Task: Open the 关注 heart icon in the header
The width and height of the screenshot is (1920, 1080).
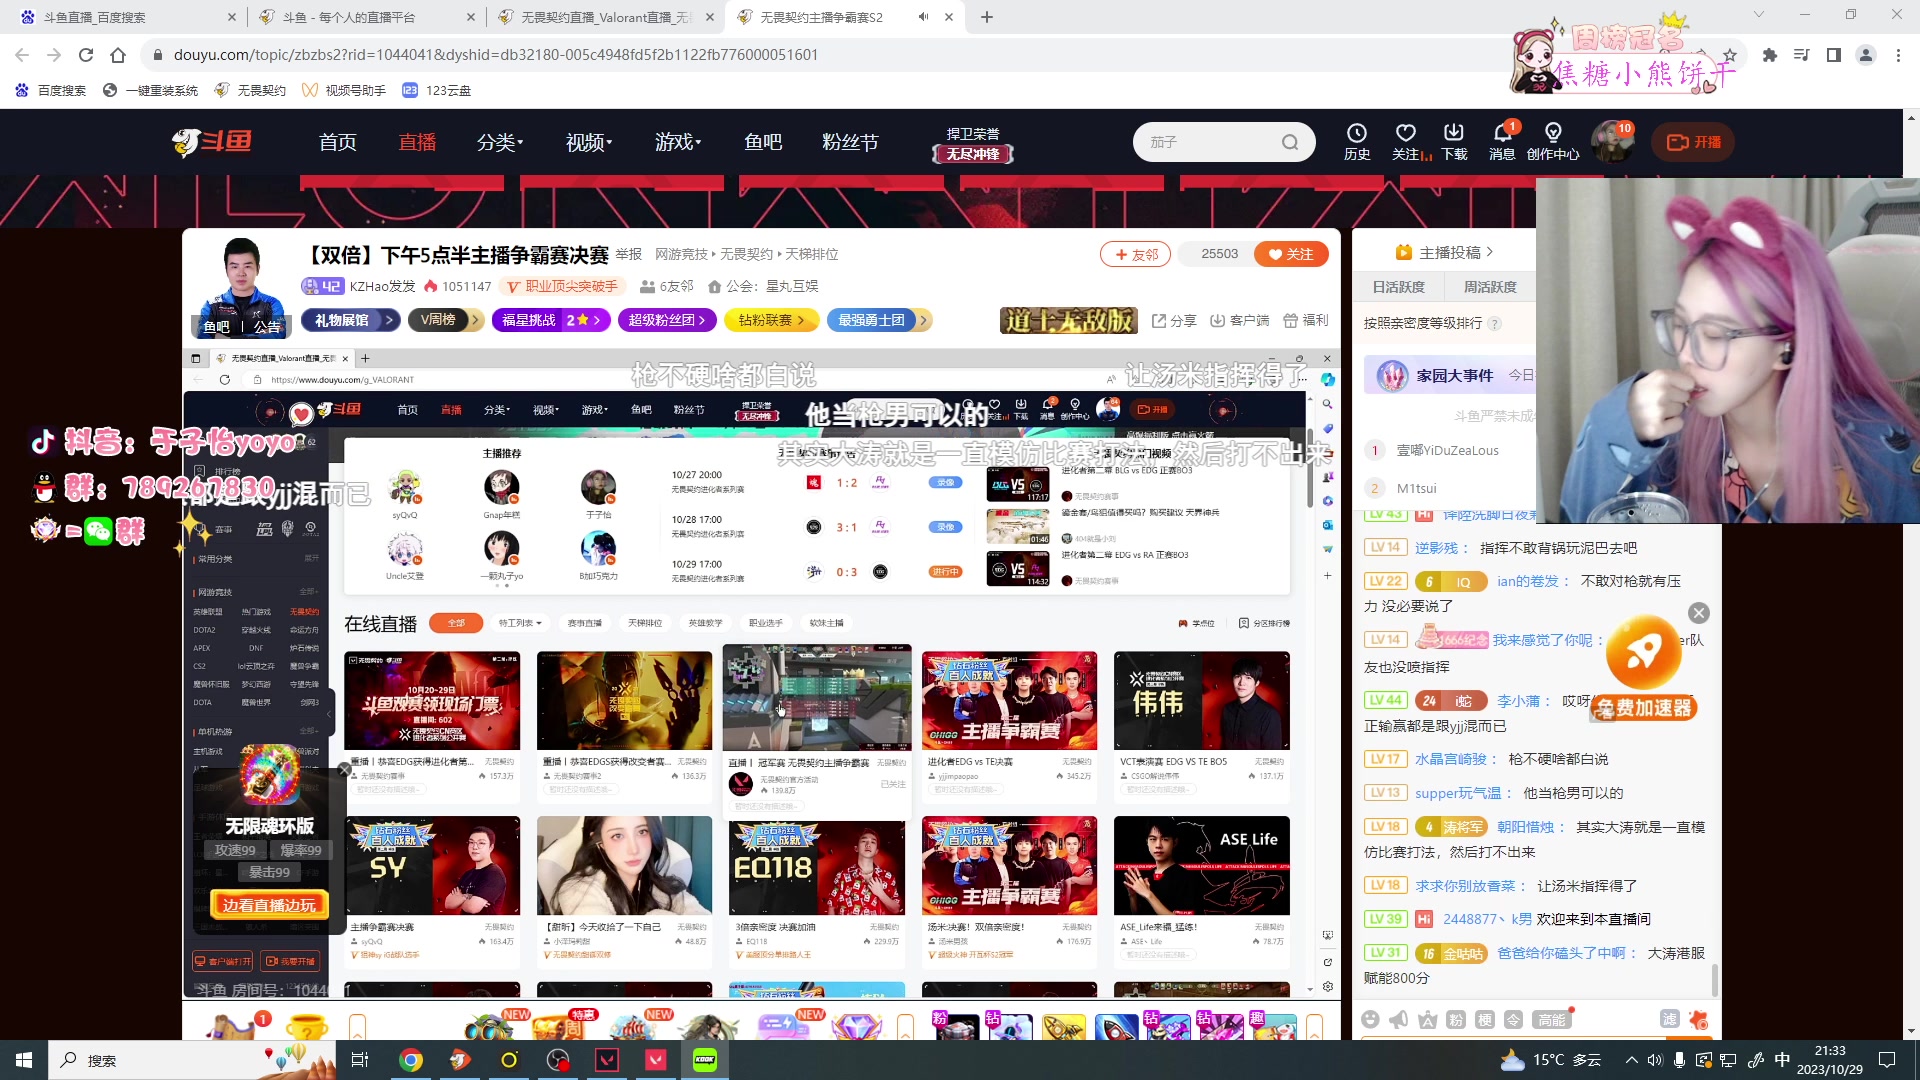Action: (1406, 141)
